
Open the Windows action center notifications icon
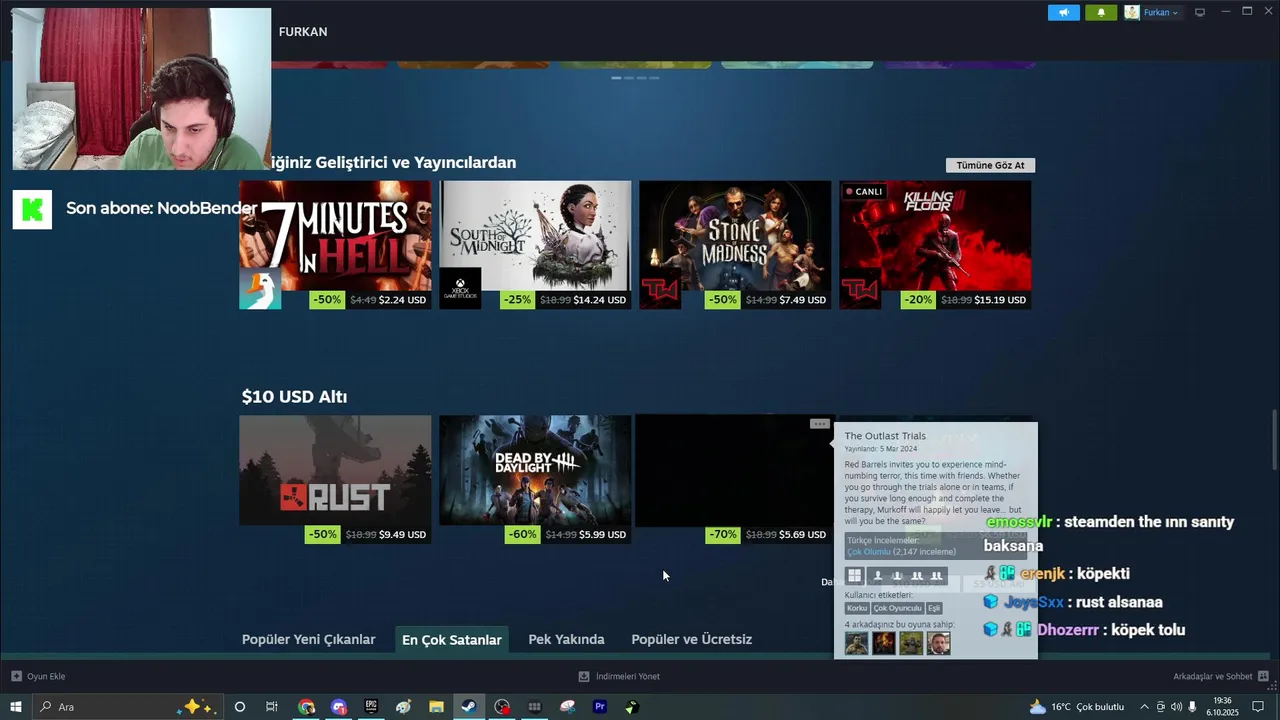(1258, 707)
